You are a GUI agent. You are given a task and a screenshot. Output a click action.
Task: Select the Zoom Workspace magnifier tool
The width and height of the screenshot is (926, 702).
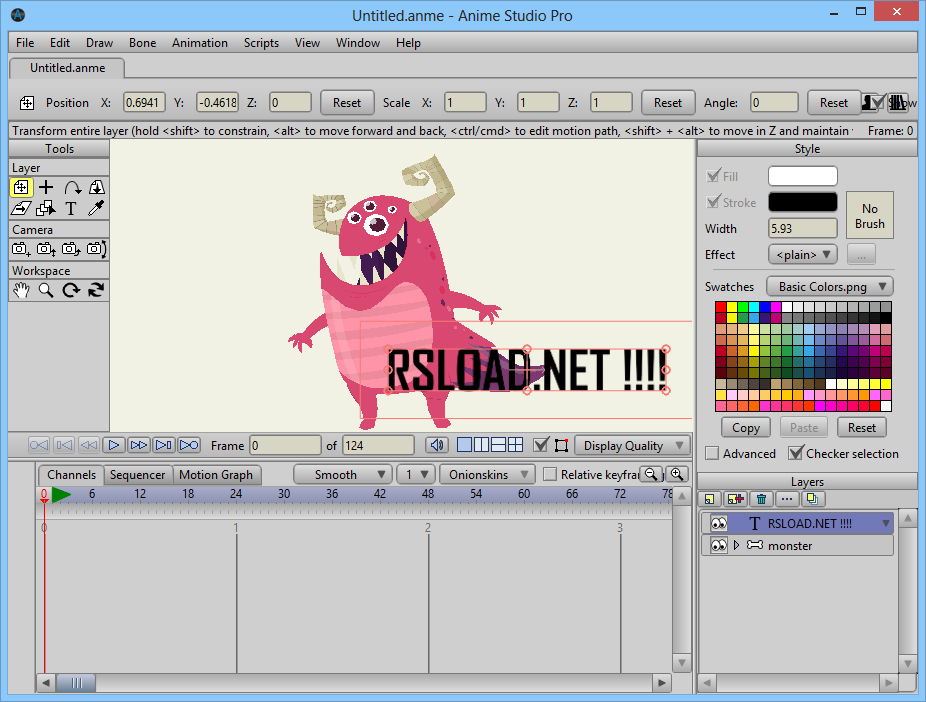point(46,290)
